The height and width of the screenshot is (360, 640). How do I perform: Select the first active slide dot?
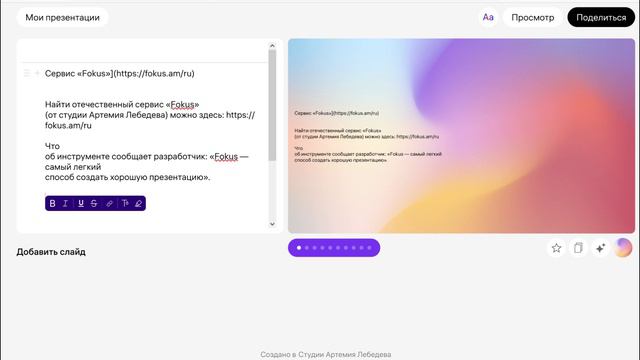(299, 248)
